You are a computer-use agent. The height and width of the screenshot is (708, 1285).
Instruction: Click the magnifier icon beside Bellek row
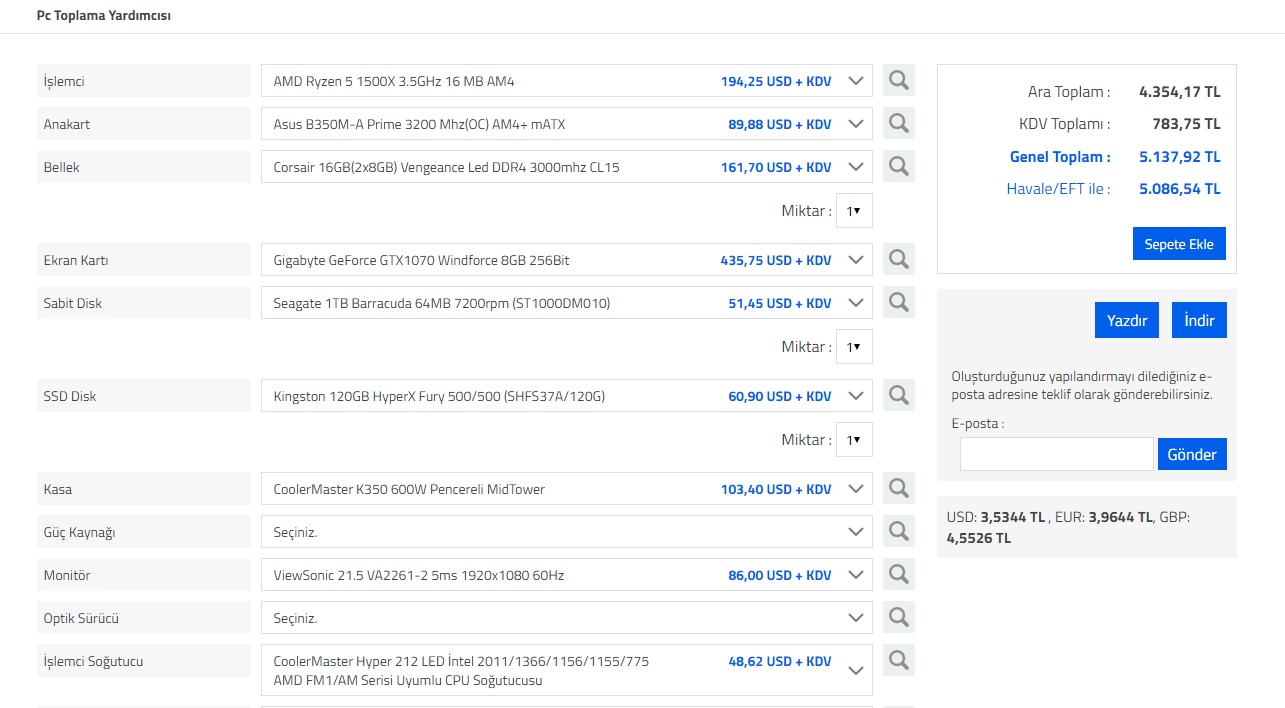(x=898, y=166)
